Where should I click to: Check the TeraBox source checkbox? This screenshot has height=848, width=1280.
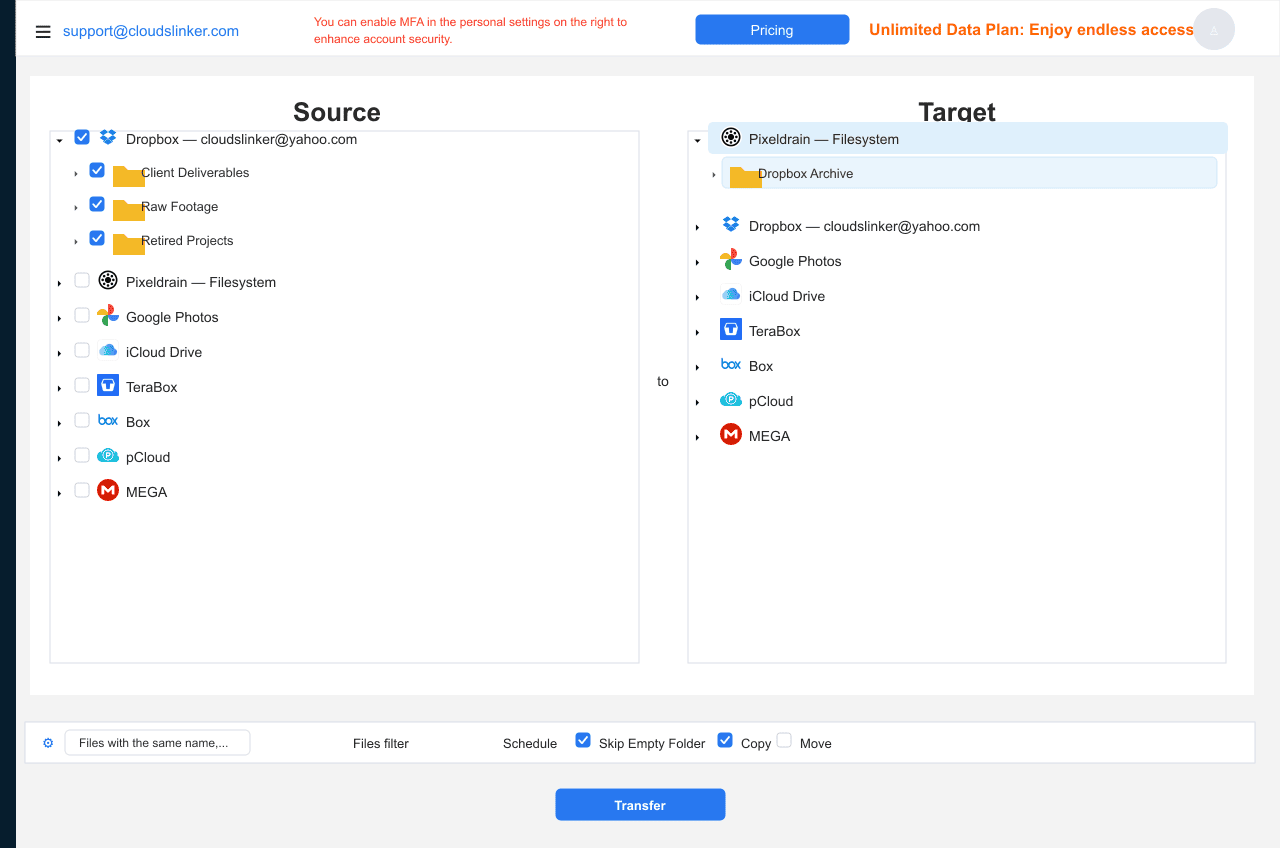coord(82,385)
